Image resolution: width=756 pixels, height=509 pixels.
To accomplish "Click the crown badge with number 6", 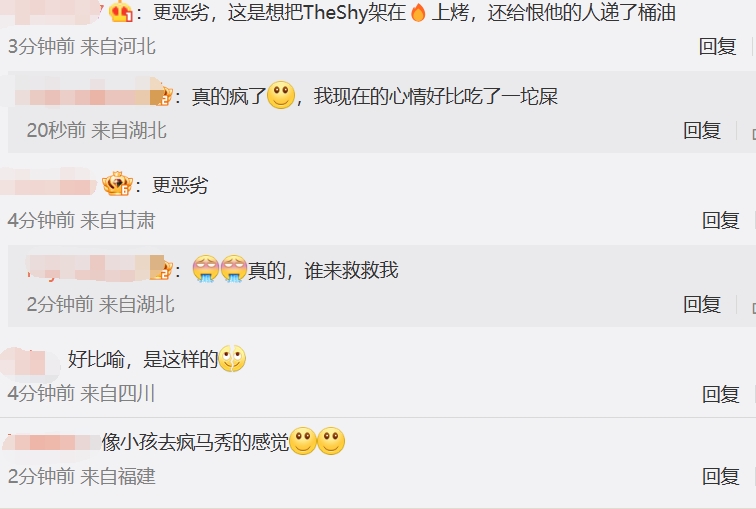I will [117, 184].
